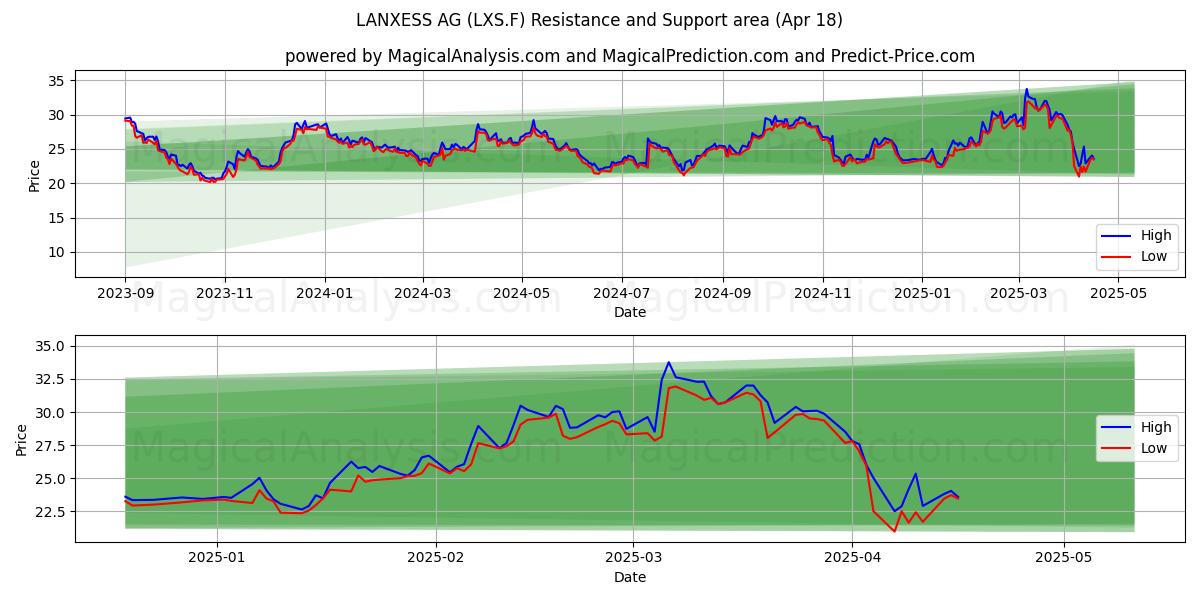
Task: Click 'Low' in the top chart legend
Action: pyautogui.click(x=1154, y=256)
